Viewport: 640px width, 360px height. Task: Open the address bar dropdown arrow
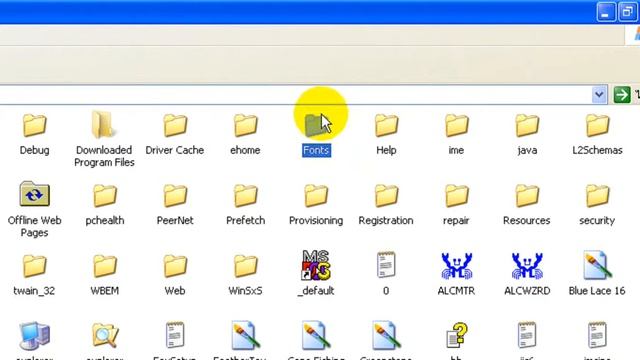[599, 95]
